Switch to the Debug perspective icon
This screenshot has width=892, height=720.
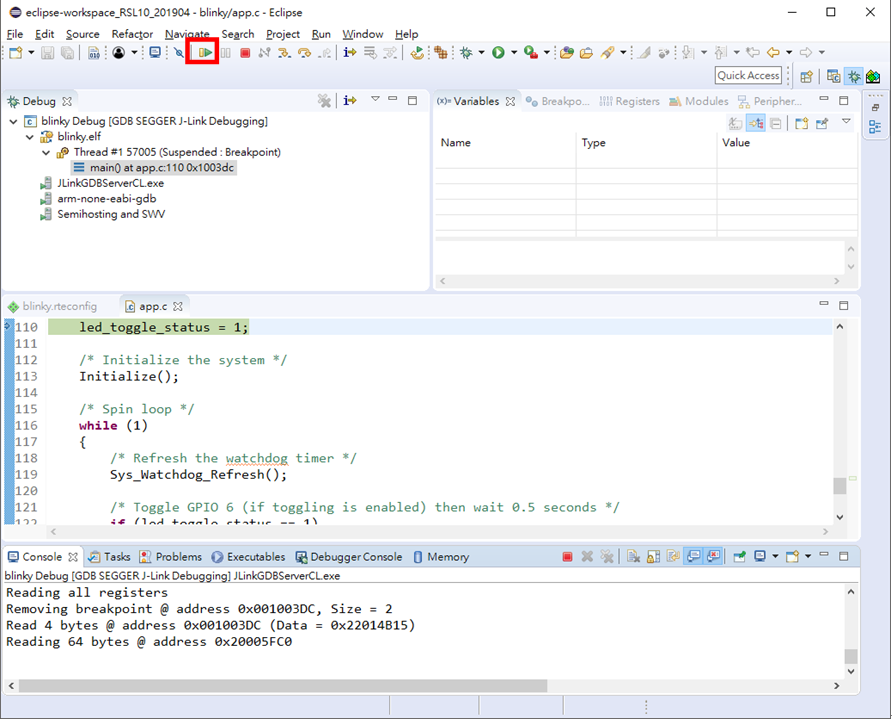(854, 76)
